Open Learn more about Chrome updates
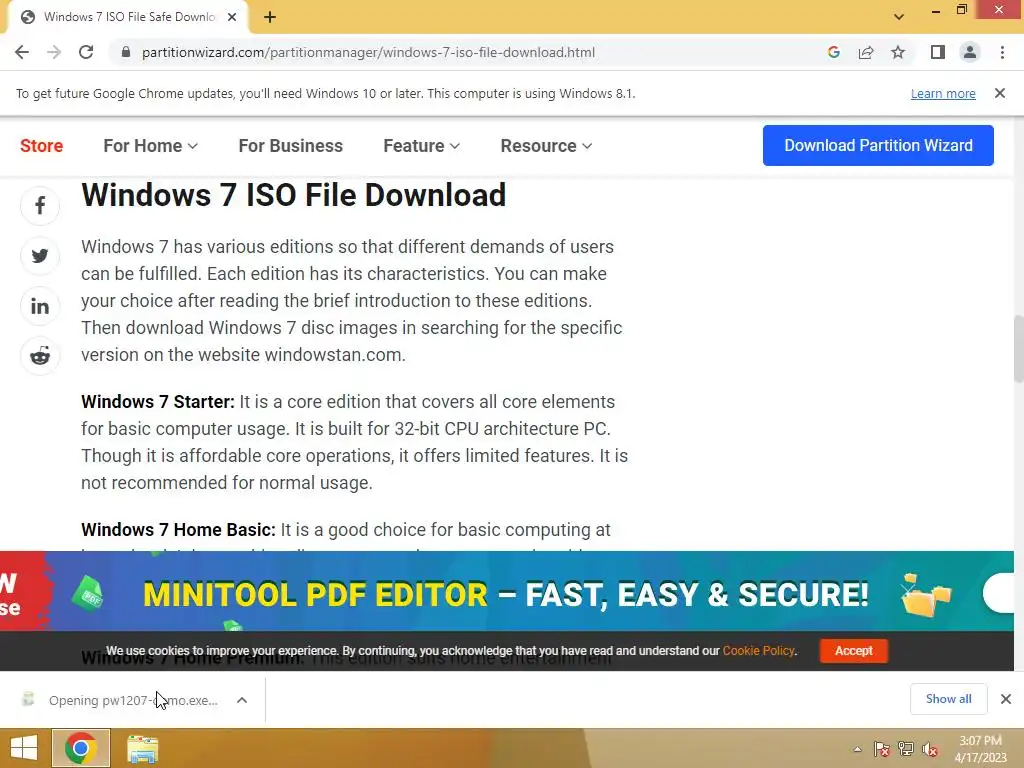 click(x=943, y=93)
